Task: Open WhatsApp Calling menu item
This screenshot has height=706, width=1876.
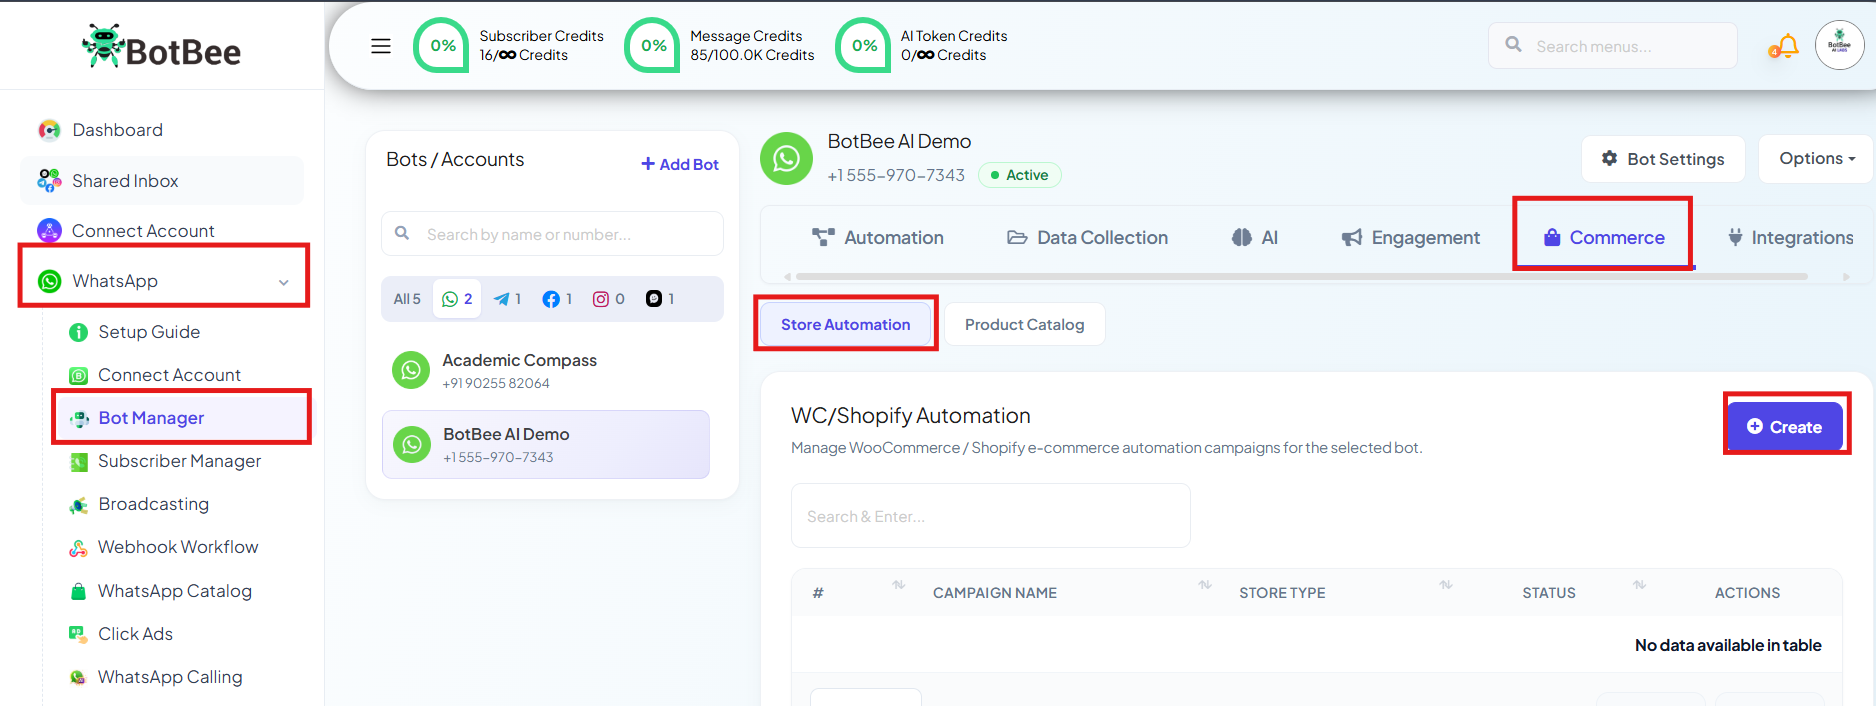Action: [170, 677]
